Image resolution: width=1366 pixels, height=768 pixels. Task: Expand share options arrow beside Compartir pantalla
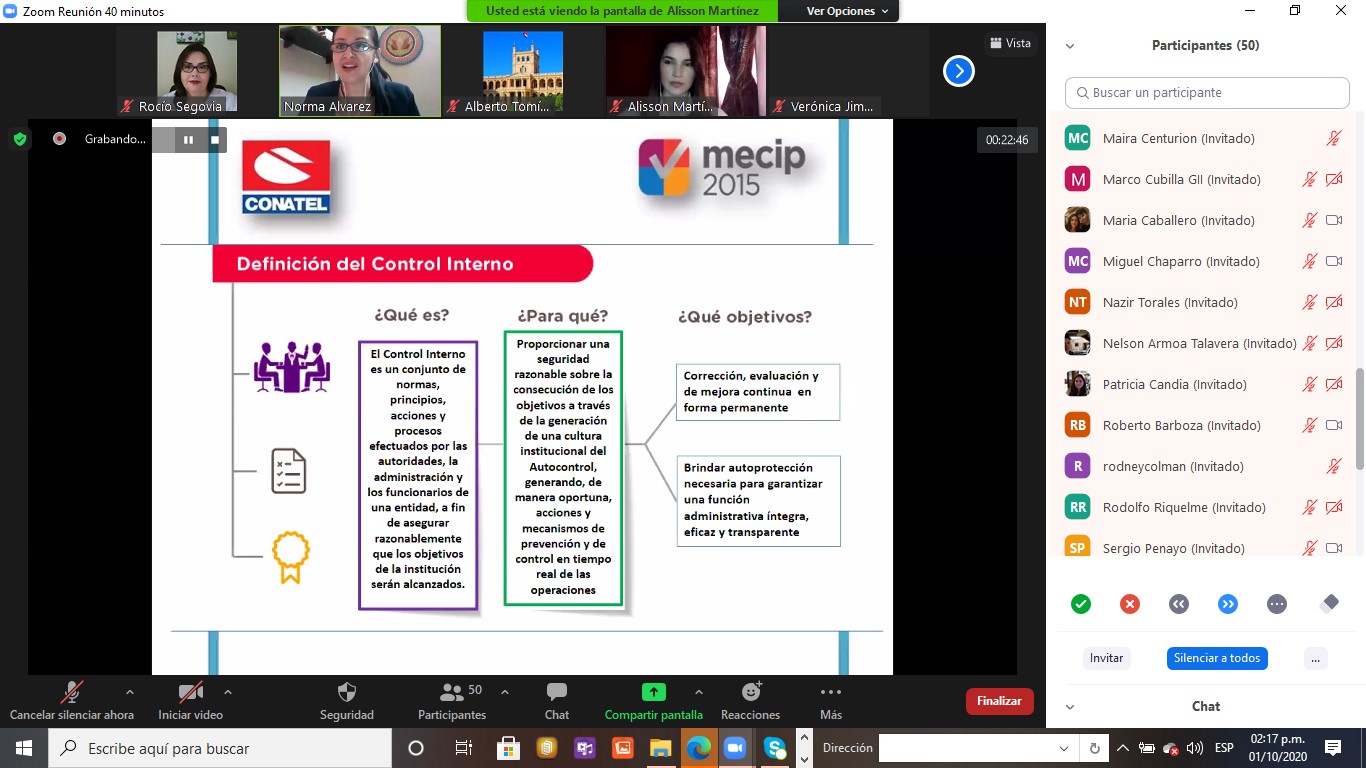(698, 692)
